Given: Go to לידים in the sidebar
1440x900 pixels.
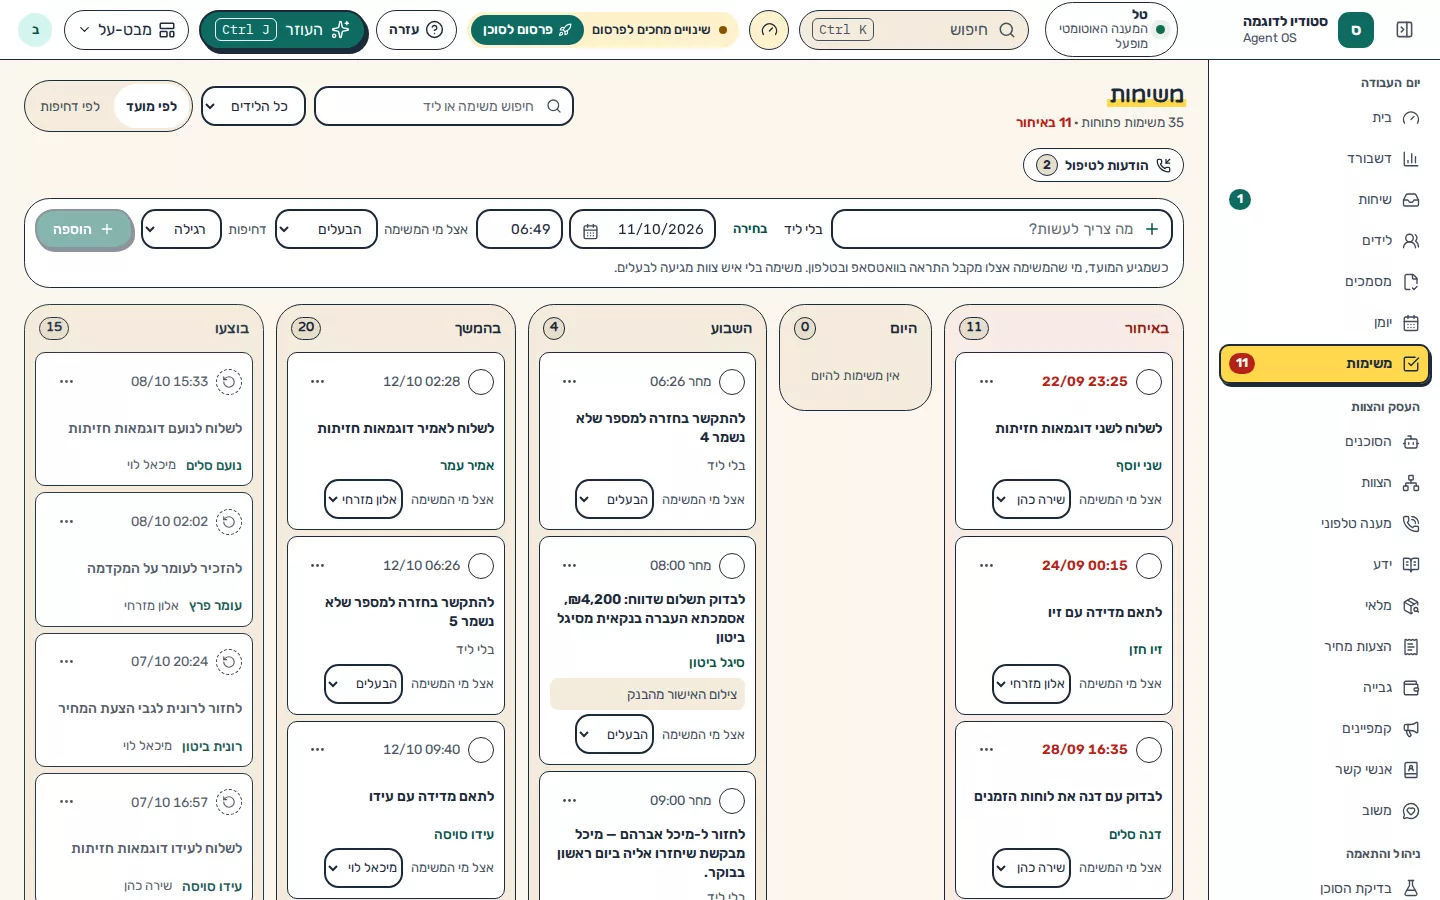Looking at the screenshot, I should tap(1324, 241).
